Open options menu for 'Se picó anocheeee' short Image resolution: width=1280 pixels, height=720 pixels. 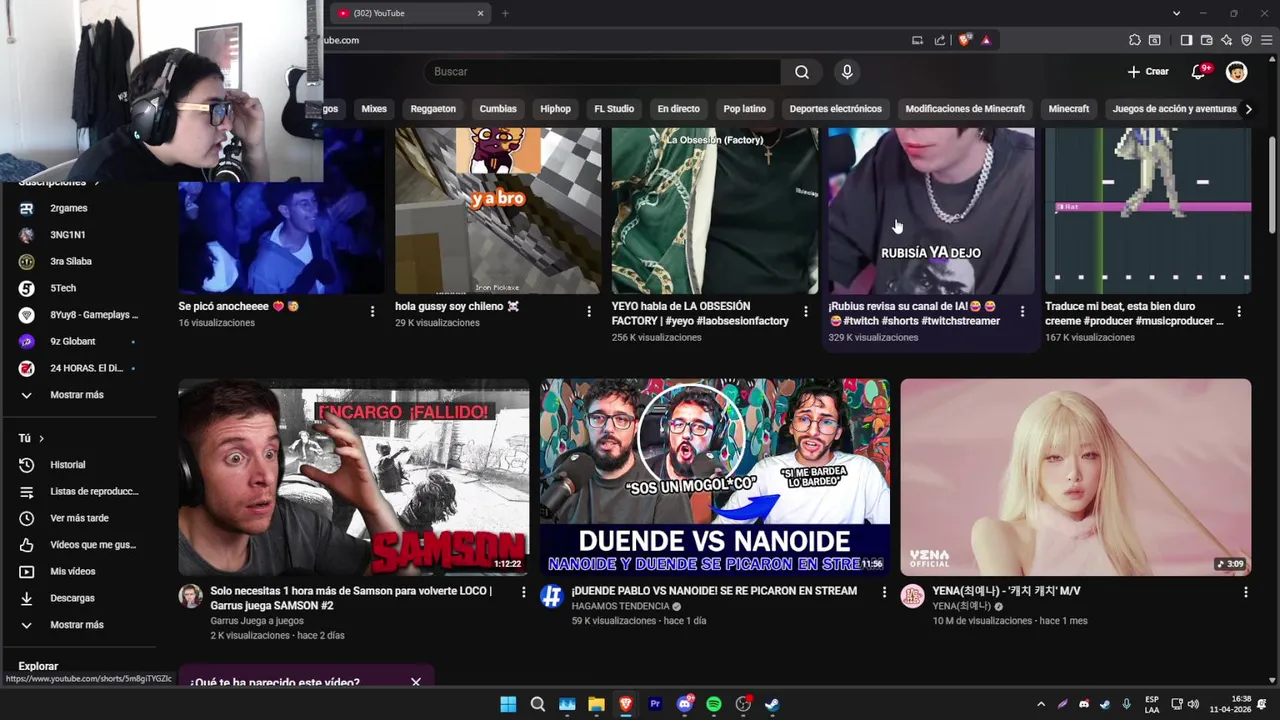[372, 312]
